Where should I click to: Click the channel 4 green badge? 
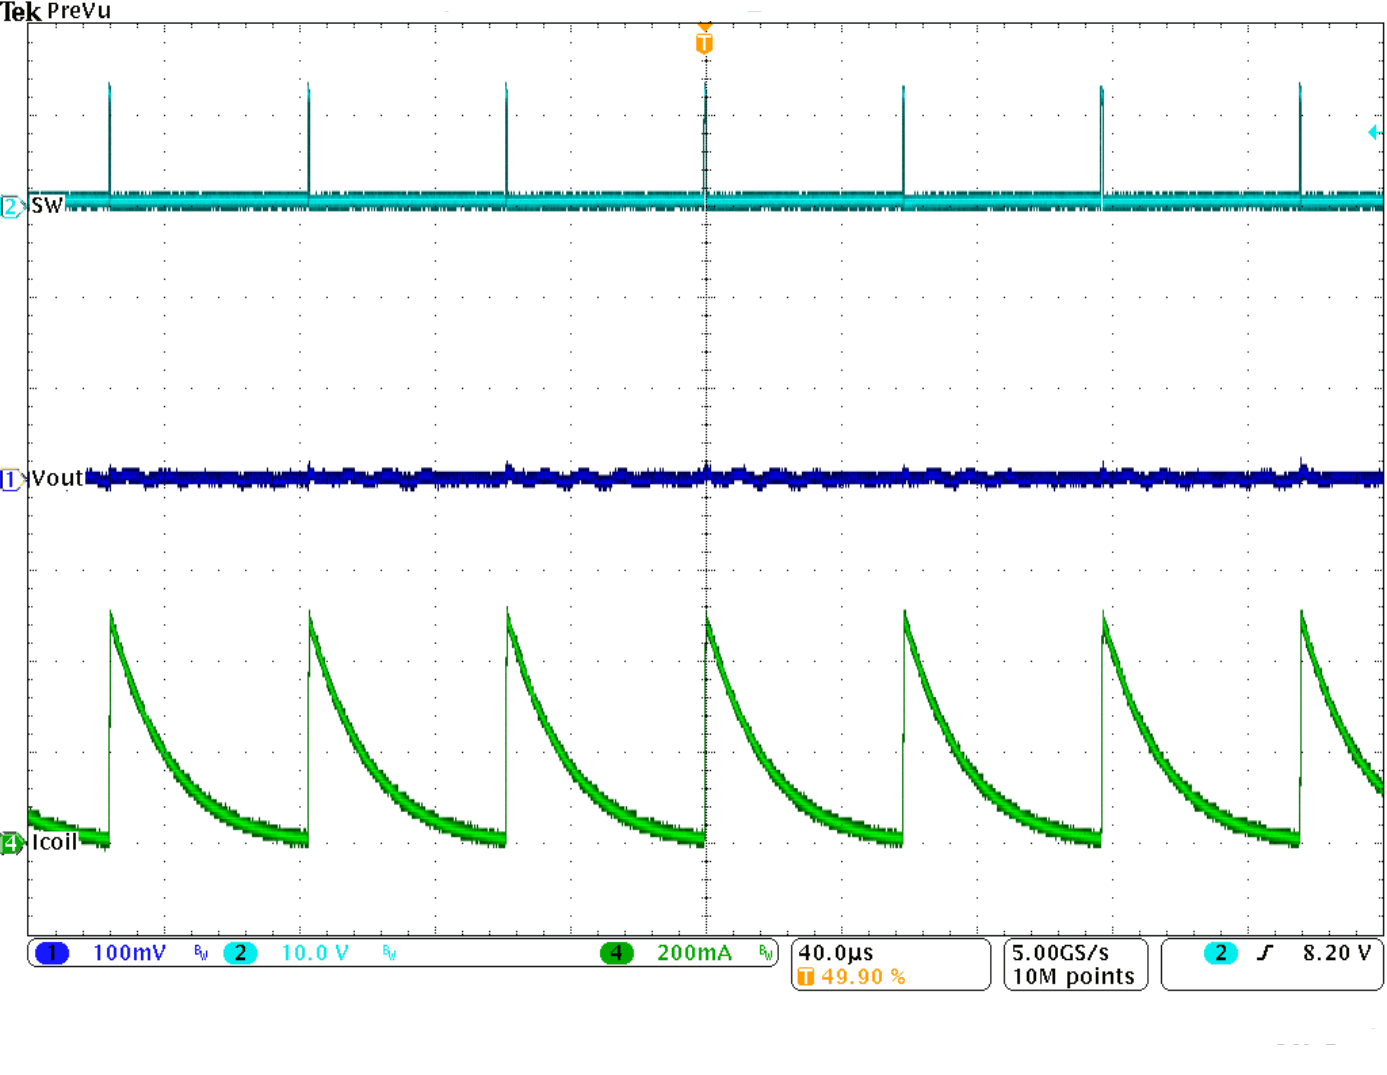[x=616, y=953]
